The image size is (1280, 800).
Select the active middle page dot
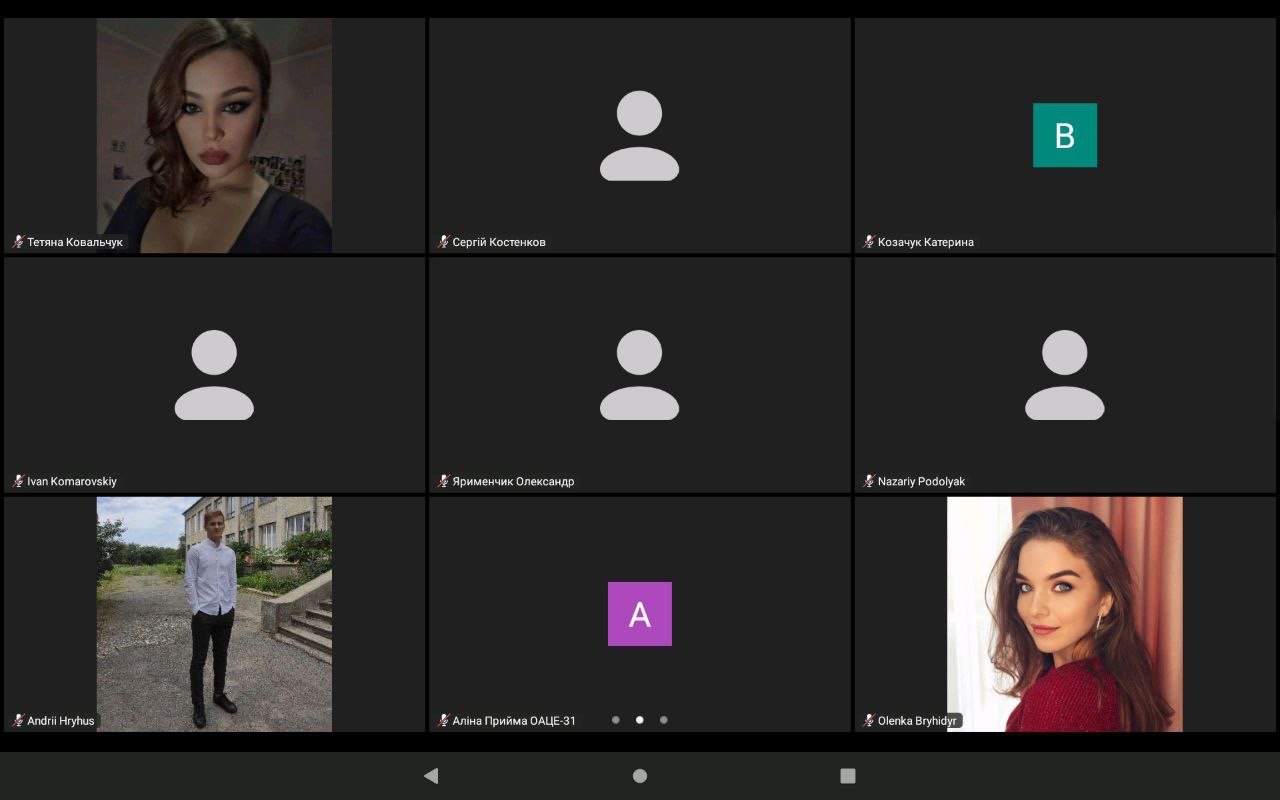pyautogui.click(x=640, y=720)
